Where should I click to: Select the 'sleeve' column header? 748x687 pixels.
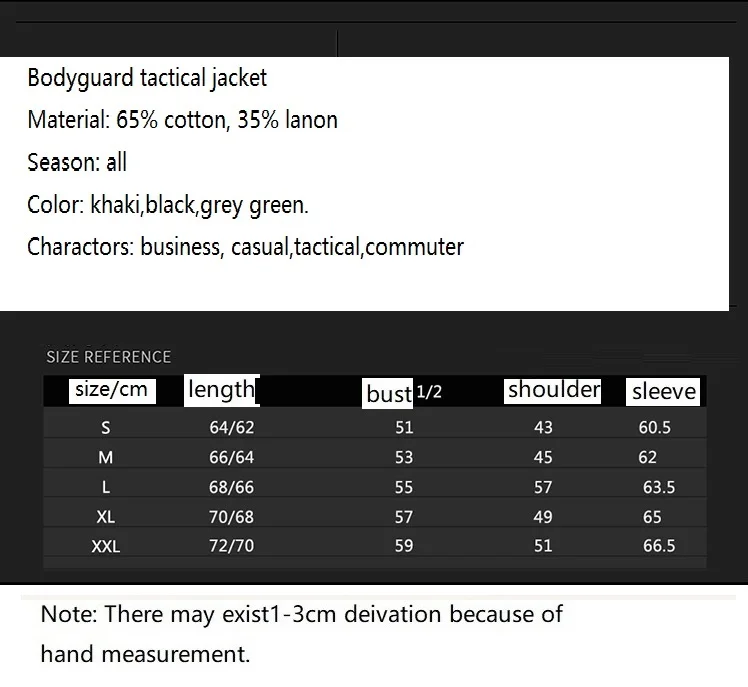[x=663, y=392]
